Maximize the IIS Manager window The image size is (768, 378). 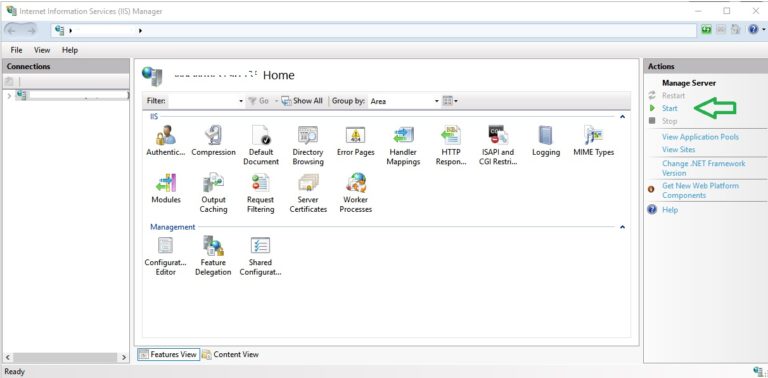727,11
